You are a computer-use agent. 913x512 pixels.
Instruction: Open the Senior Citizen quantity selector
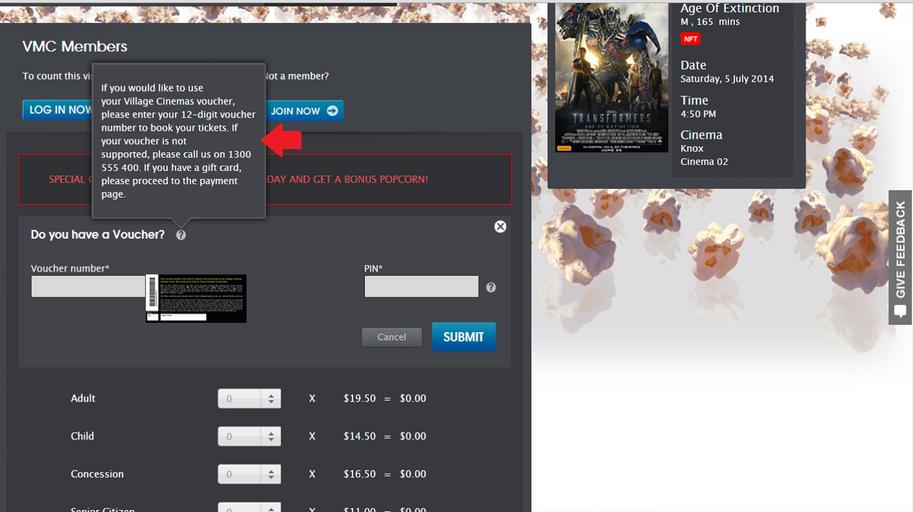coord(249,508)
